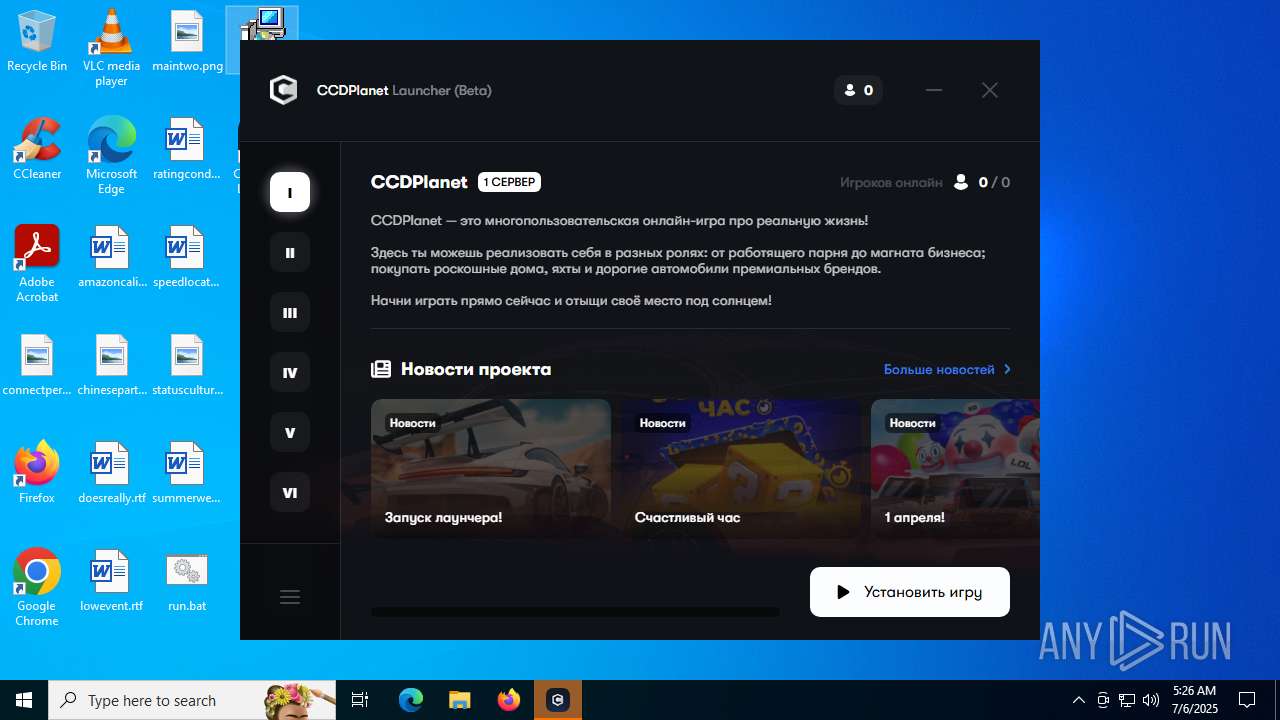
Task: Open the Запуск лаунчера! news card
Action: (491, 469)
